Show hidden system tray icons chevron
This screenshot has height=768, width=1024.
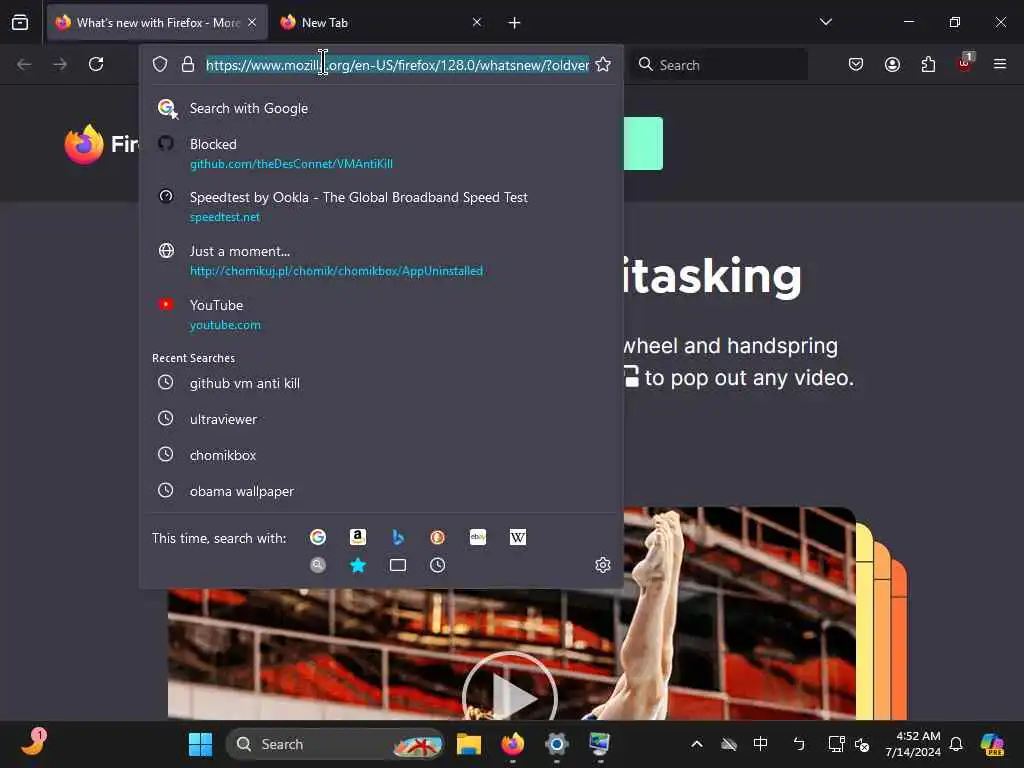click(697, 744)
